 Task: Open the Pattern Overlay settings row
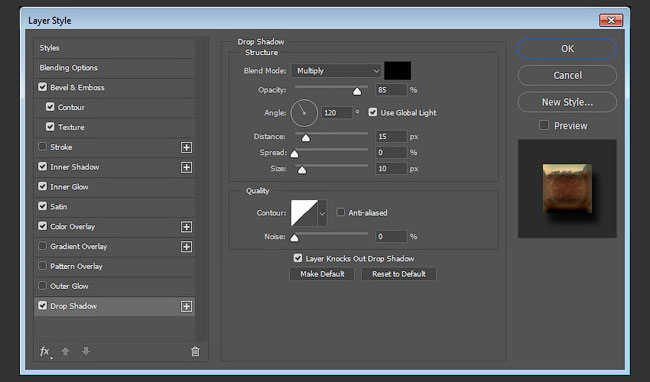coord(114,266)
